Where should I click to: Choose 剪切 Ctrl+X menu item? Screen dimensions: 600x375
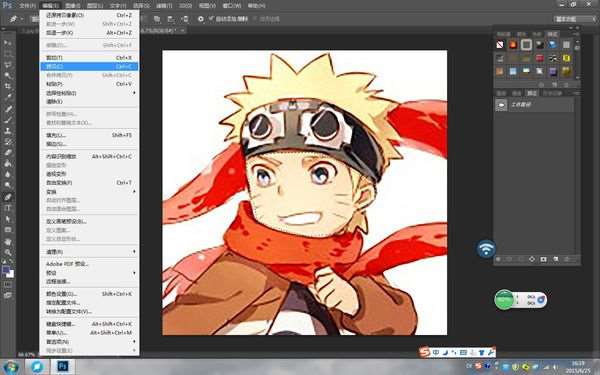click(x=89, y=58)
